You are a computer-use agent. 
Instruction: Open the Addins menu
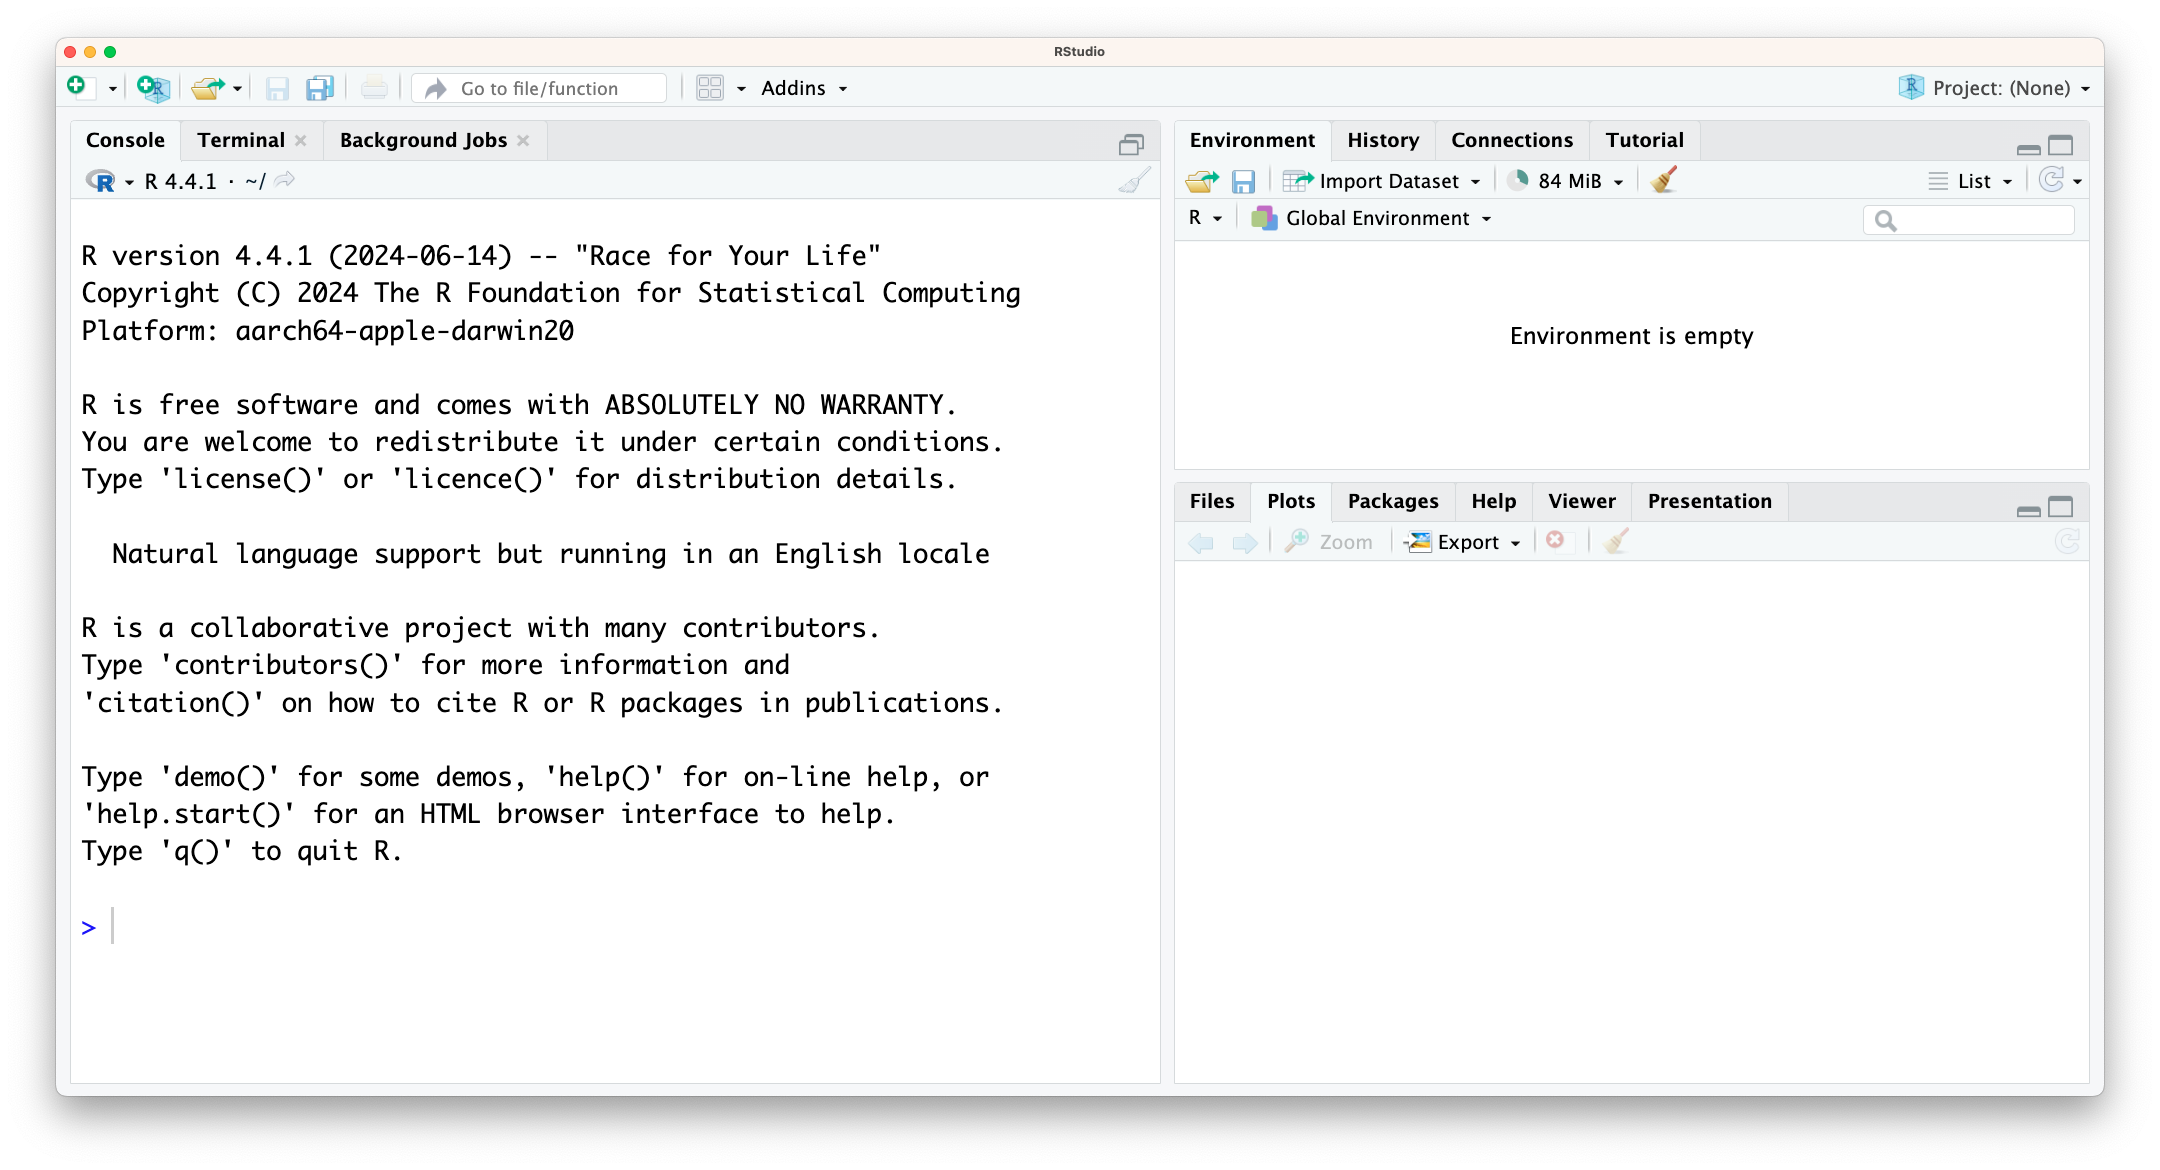click(x=804, y=88)
